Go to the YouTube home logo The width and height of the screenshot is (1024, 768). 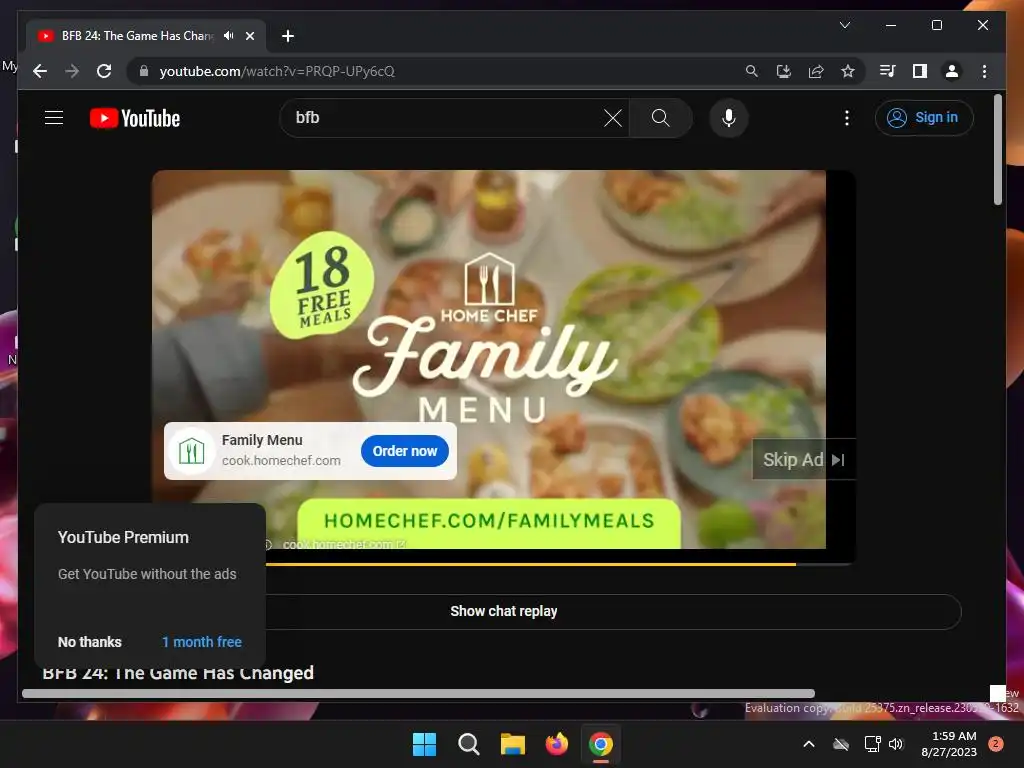(x=135, y=118)
